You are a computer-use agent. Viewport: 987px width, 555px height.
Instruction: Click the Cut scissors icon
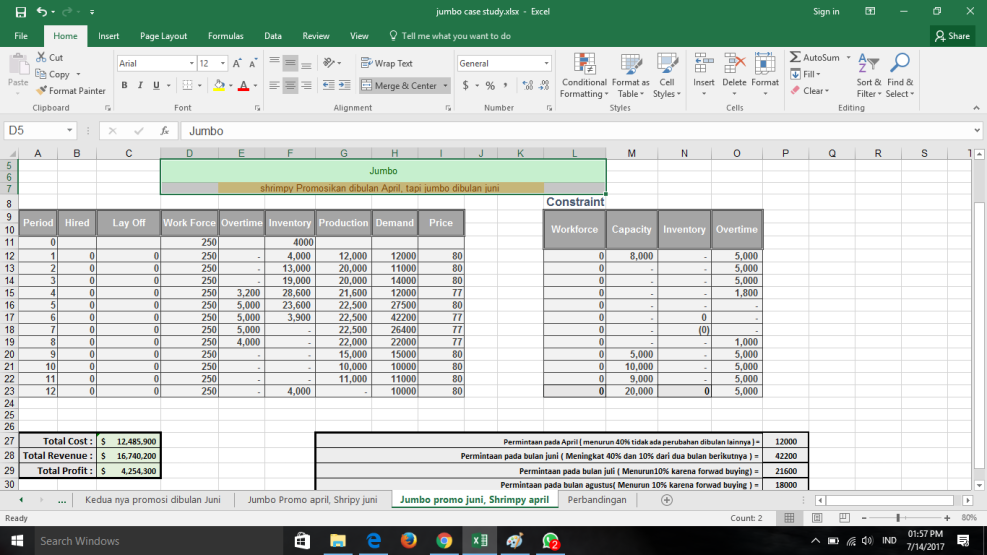tap(42, 58)
